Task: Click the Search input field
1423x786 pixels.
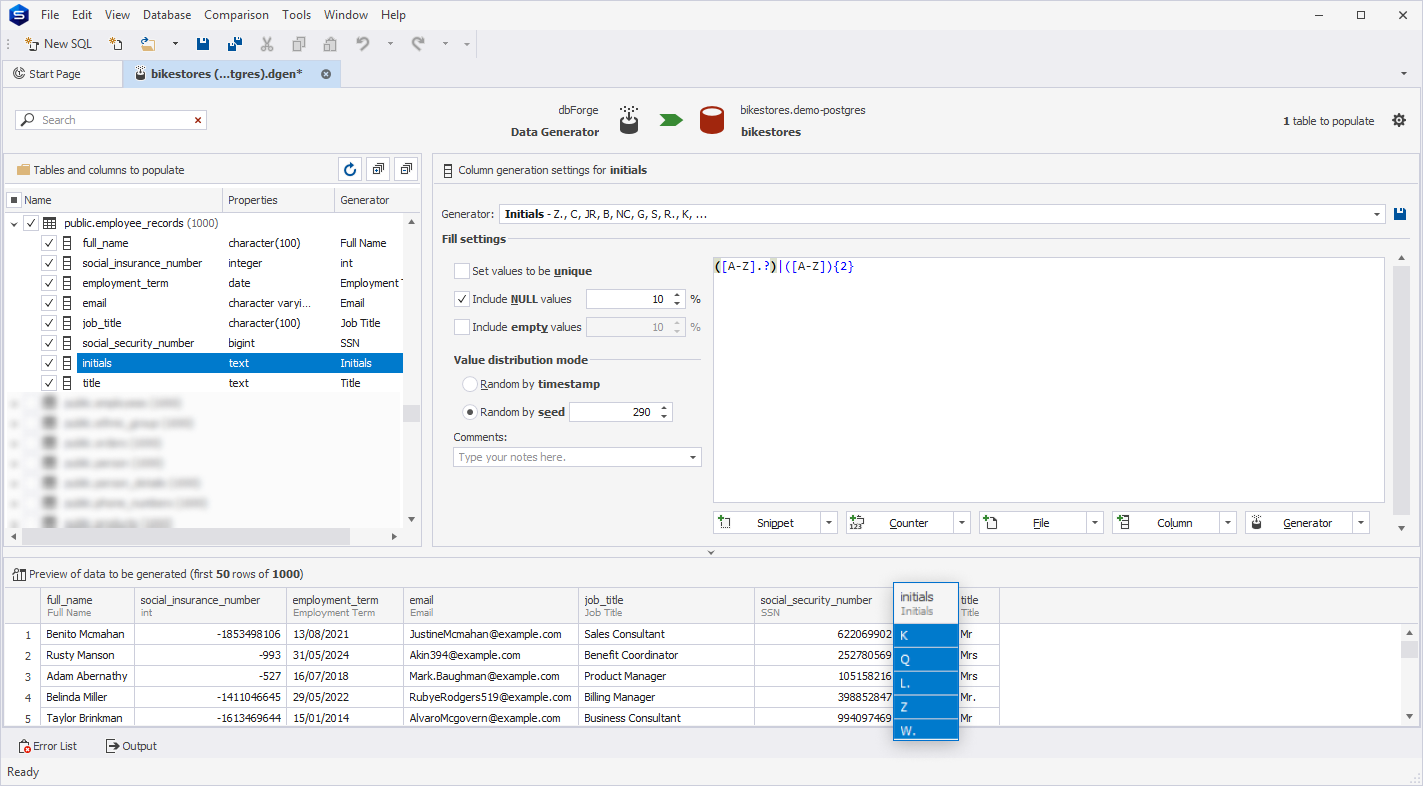Action: (x=110, y=120)
